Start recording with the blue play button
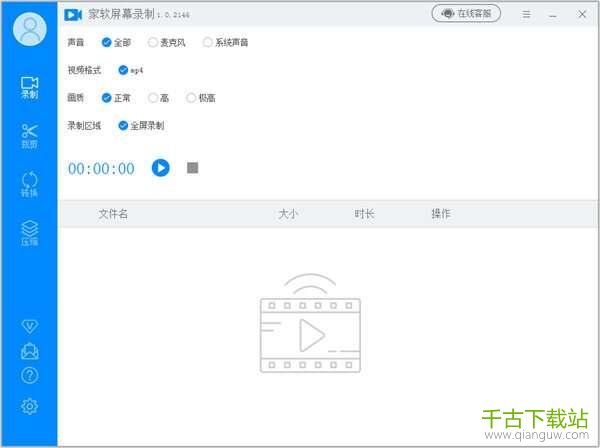The width and height of the screenshot is (600, 448). coord(160,168)
